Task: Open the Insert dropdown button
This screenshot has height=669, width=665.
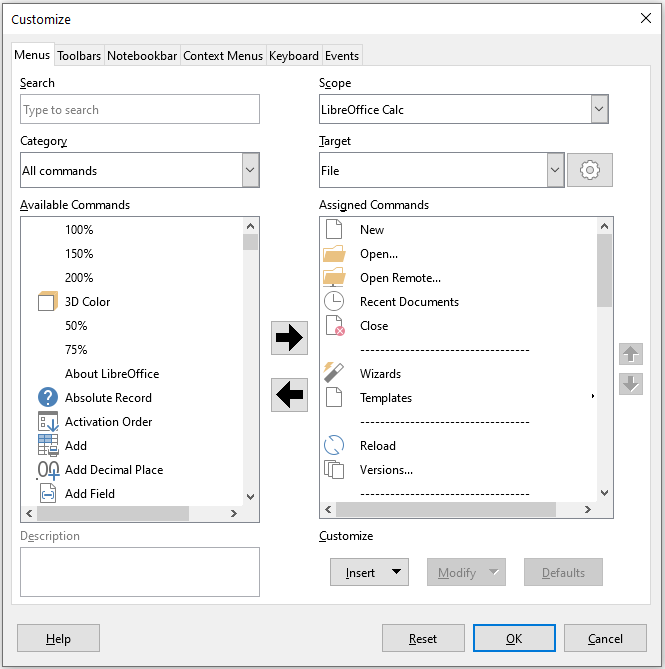Action: [x=369, y=572]
